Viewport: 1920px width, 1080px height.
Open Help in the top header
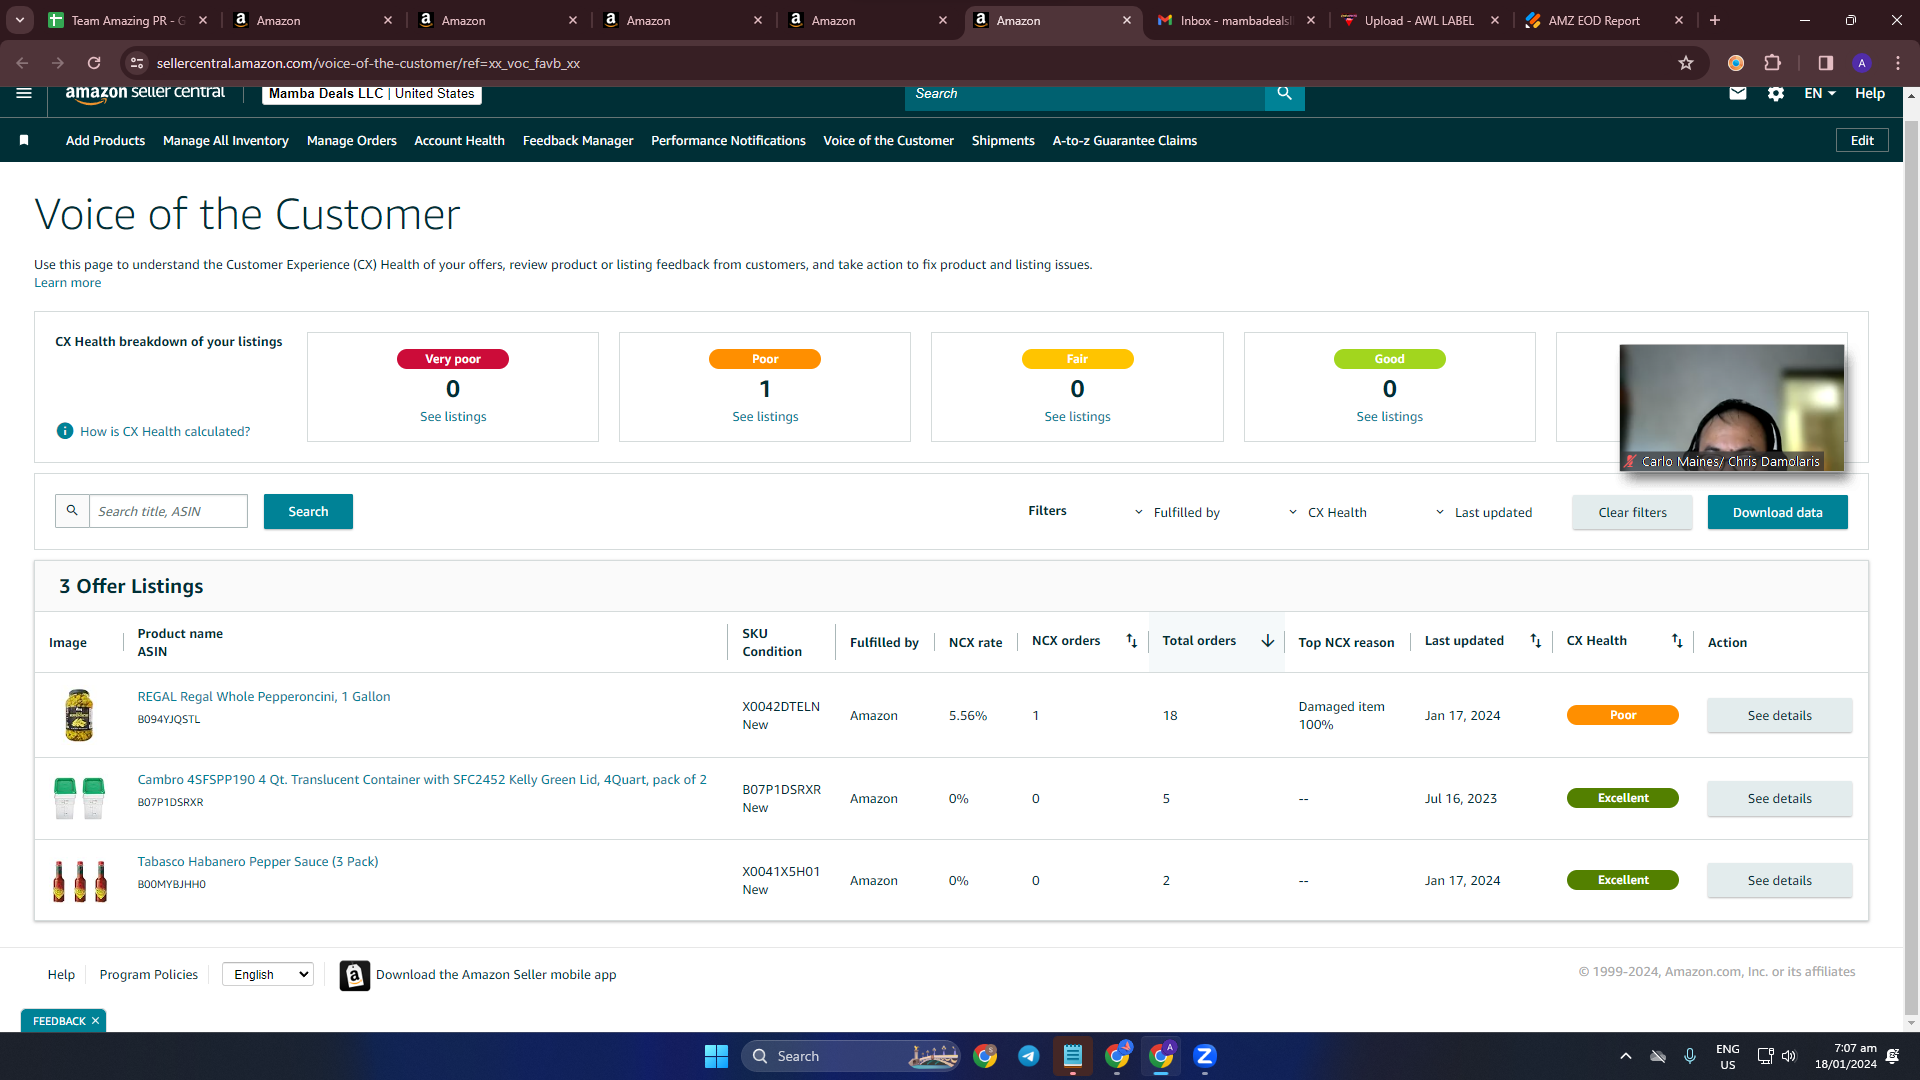pos(1870,93)
